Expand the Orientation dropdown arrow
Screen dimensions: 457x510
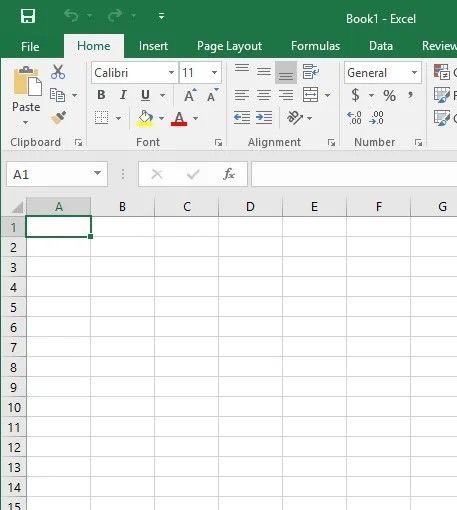(x=310, y=118)
